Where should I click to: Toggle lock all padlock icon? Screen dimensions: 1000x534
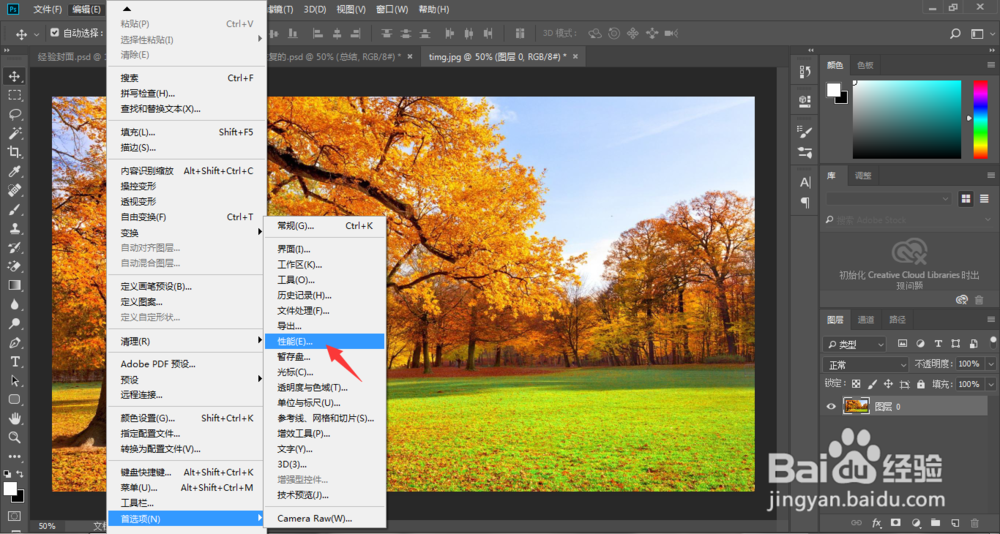coord(920,385)
